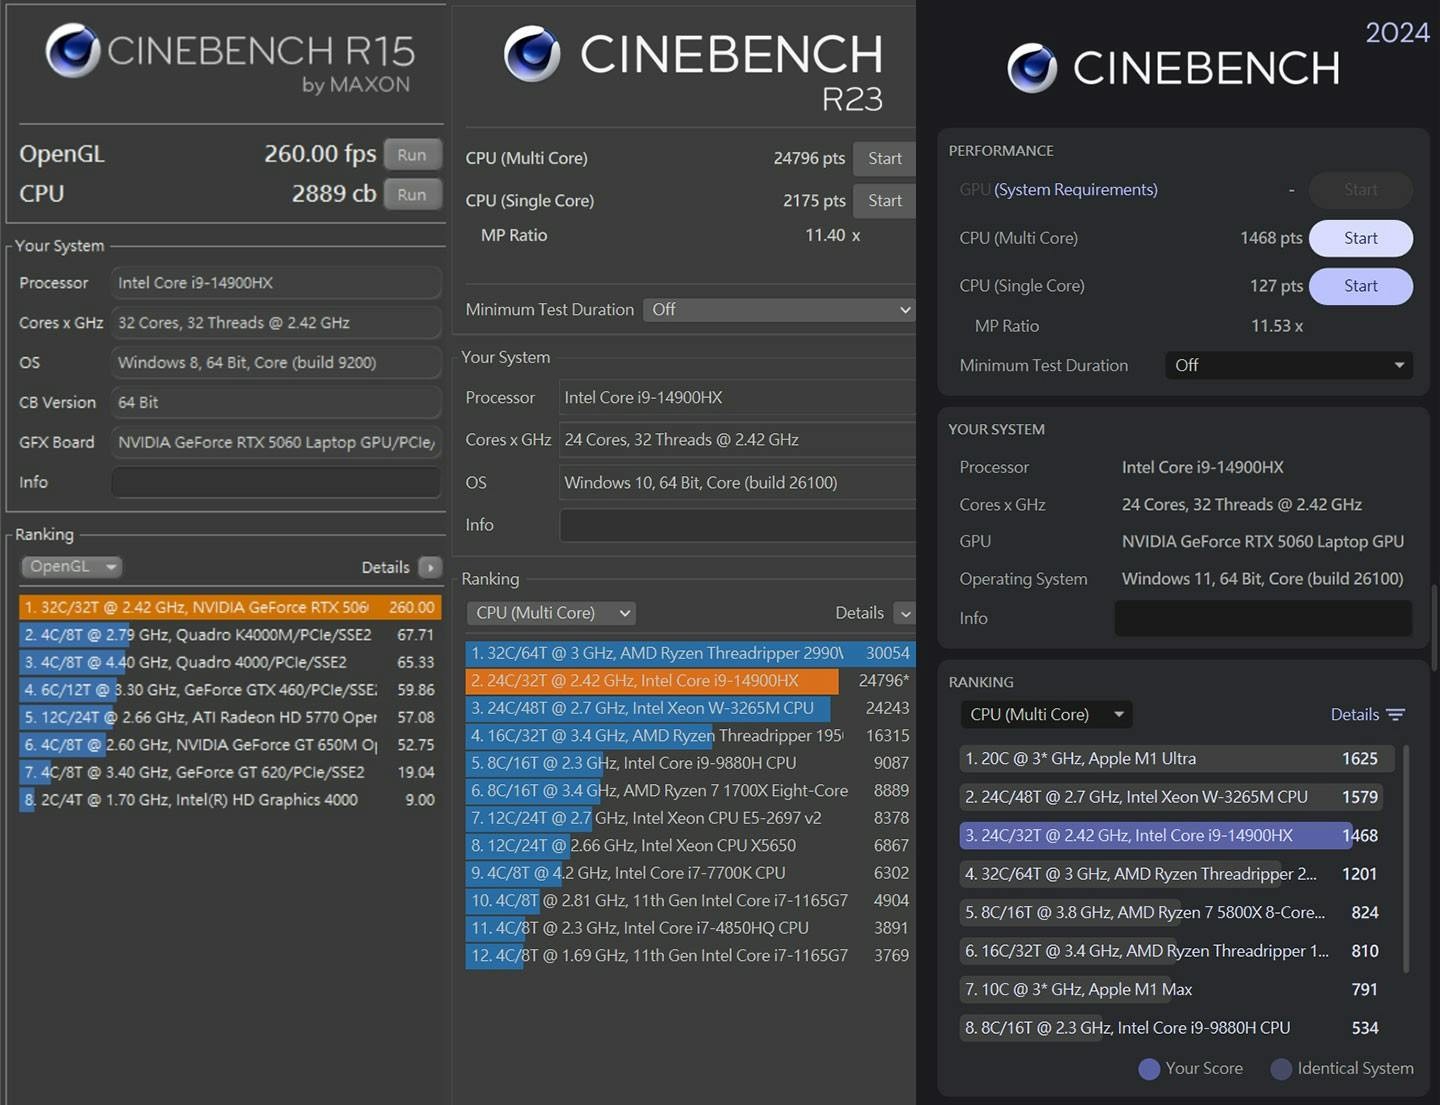Open R23 ranking CPU (Multi Core) dropdown
Screen dimensions: 1440x1105
point(552,613)
